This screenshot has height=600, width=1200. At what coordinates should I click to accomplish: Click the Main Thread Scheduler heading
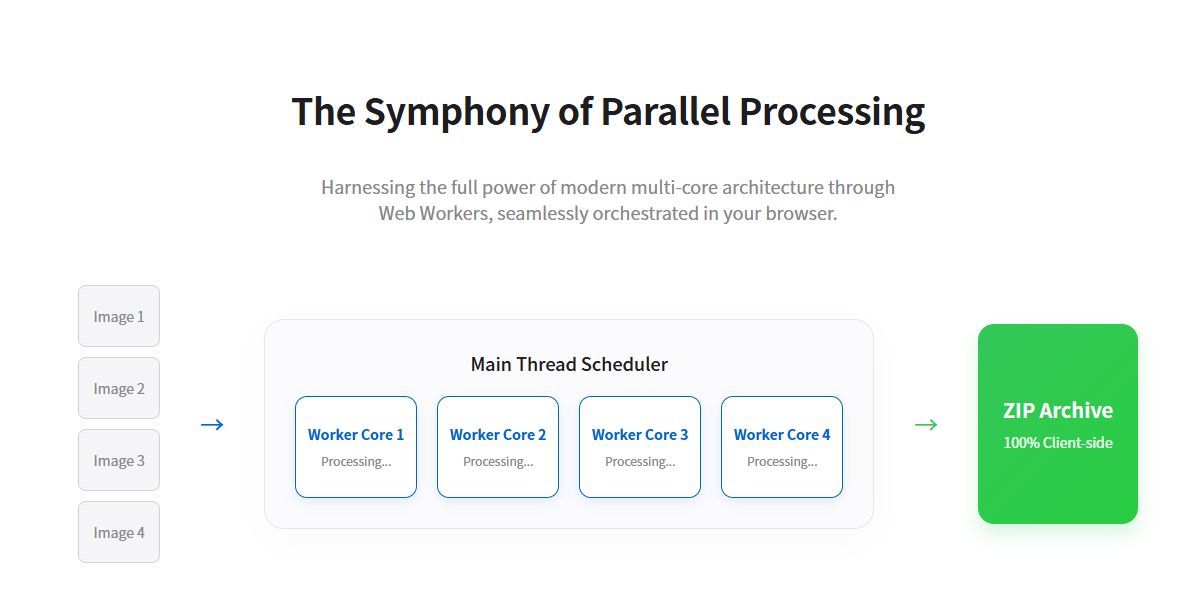pyautogui.click(x=569, y=364)
